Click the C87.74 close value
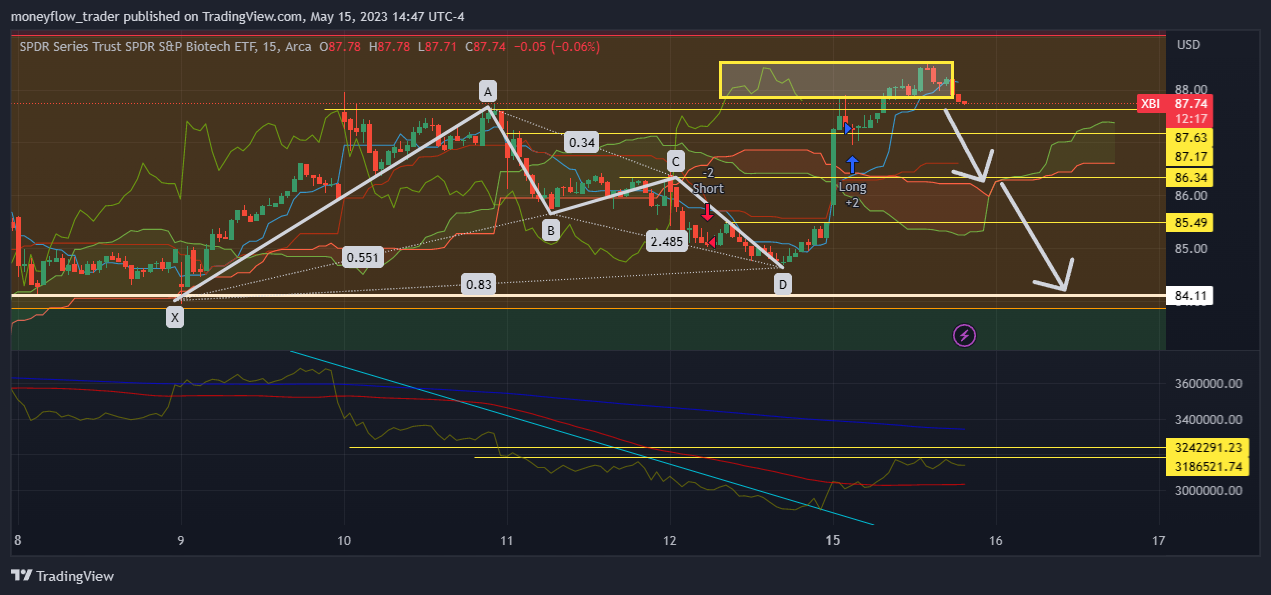The image size is (1271, 595). click(x=486, y=46)
